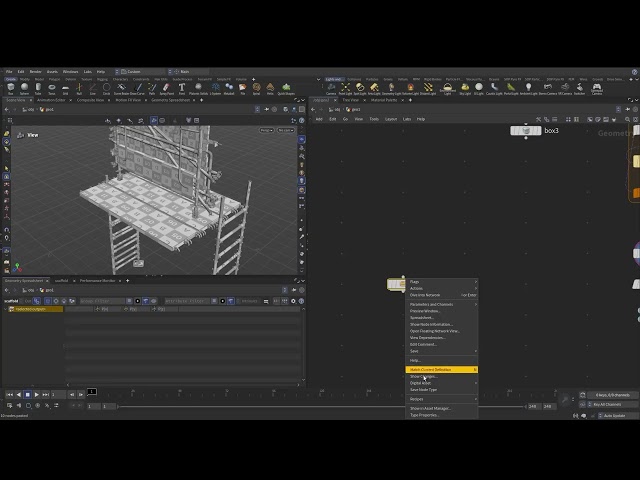Select the Circle shelf tool
Viewport: 640px width, 480px height.
(107, 89)
